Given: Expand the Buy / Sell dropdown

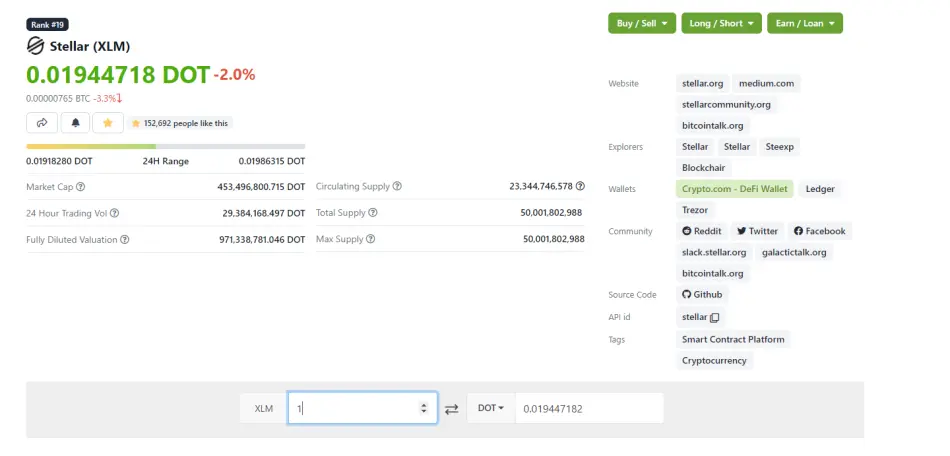Looking at the screenshot, I should [x=642, y=23].
